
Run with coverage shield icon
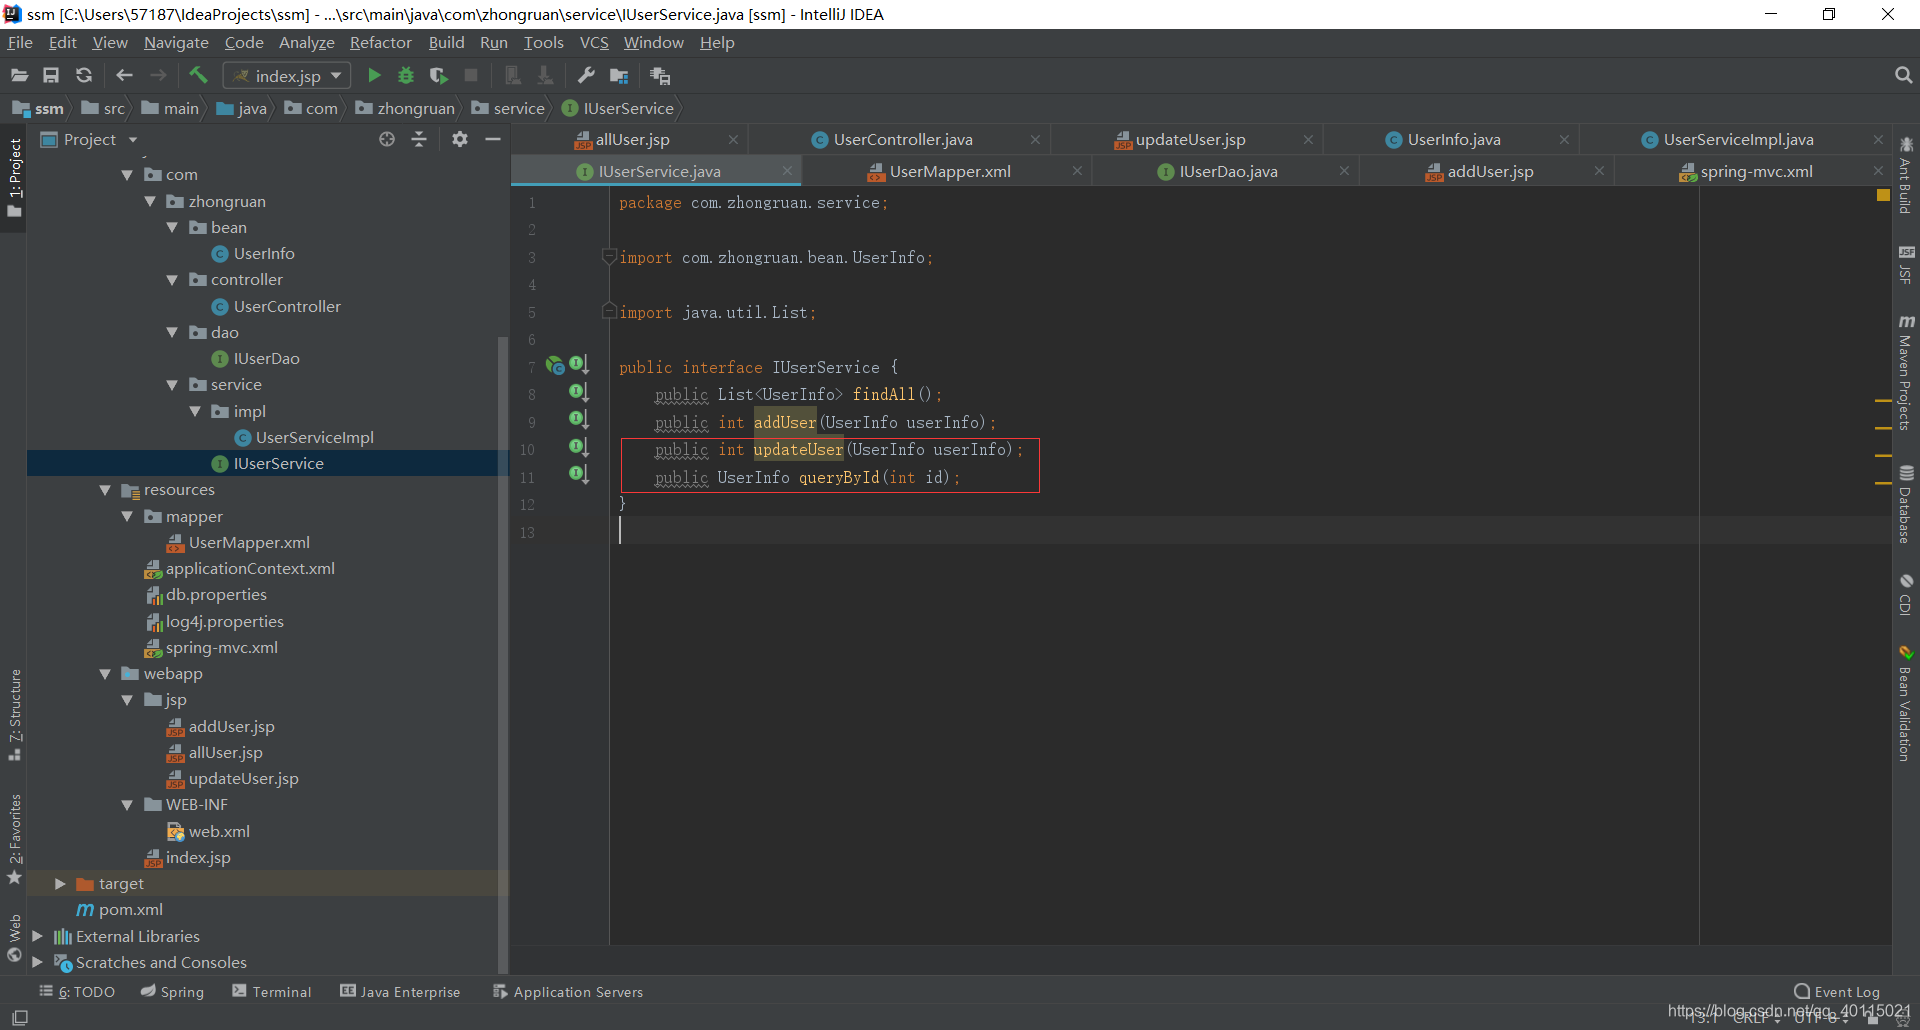(438, 75)
